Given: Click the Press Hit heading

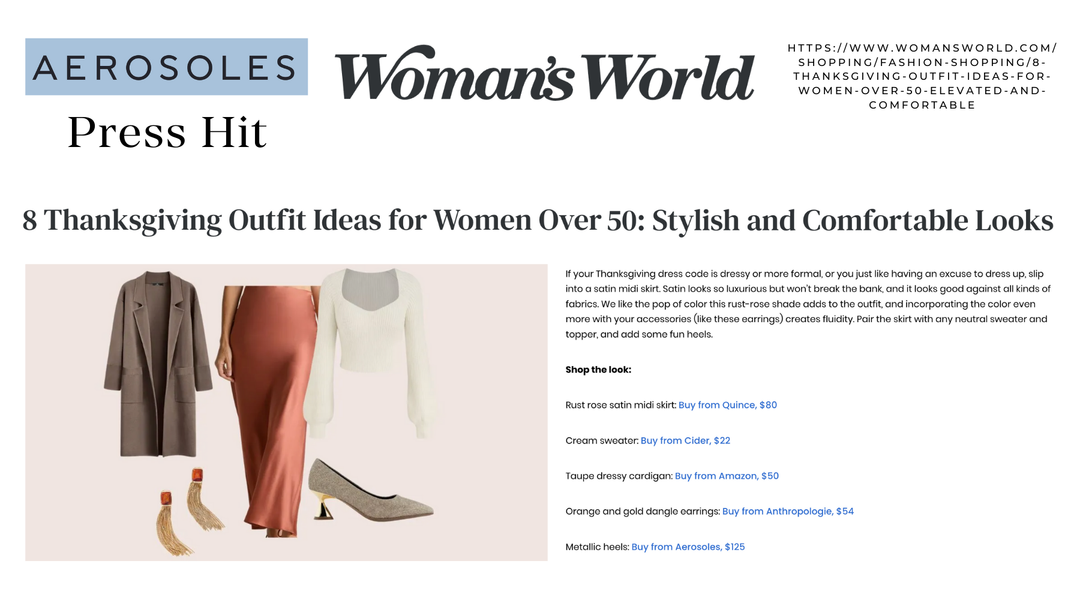Looking at the screenshot, I should coord(167,132).
